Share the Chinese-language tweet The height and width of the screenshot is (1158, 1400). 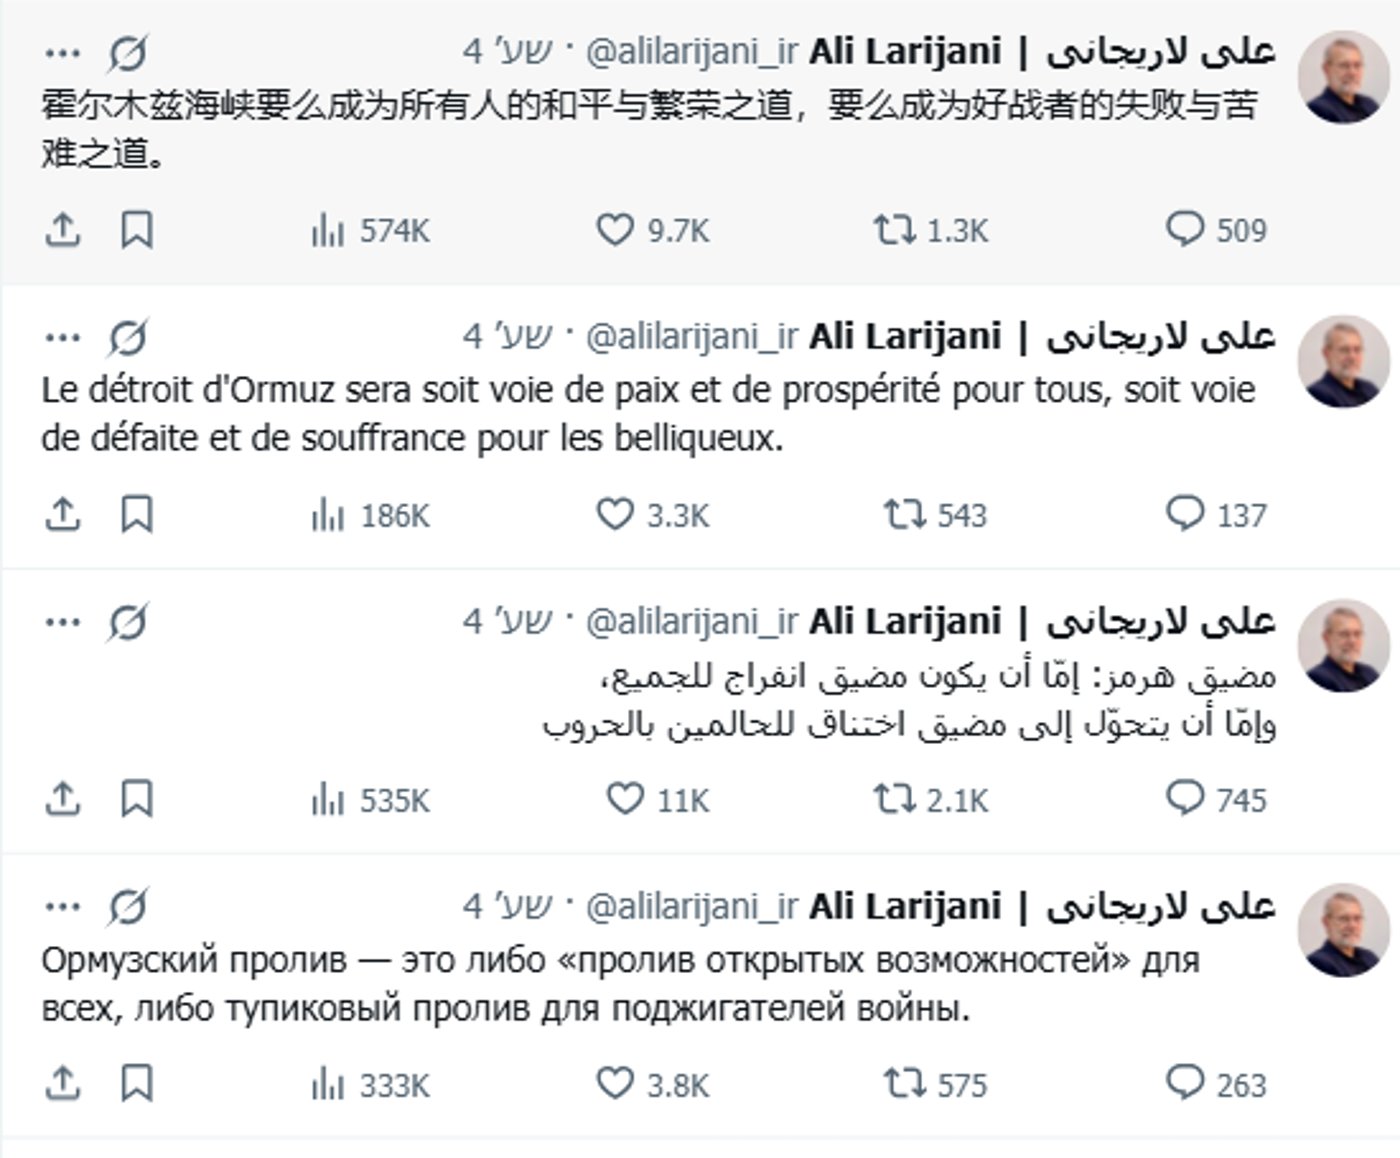[x=62, y=230]
